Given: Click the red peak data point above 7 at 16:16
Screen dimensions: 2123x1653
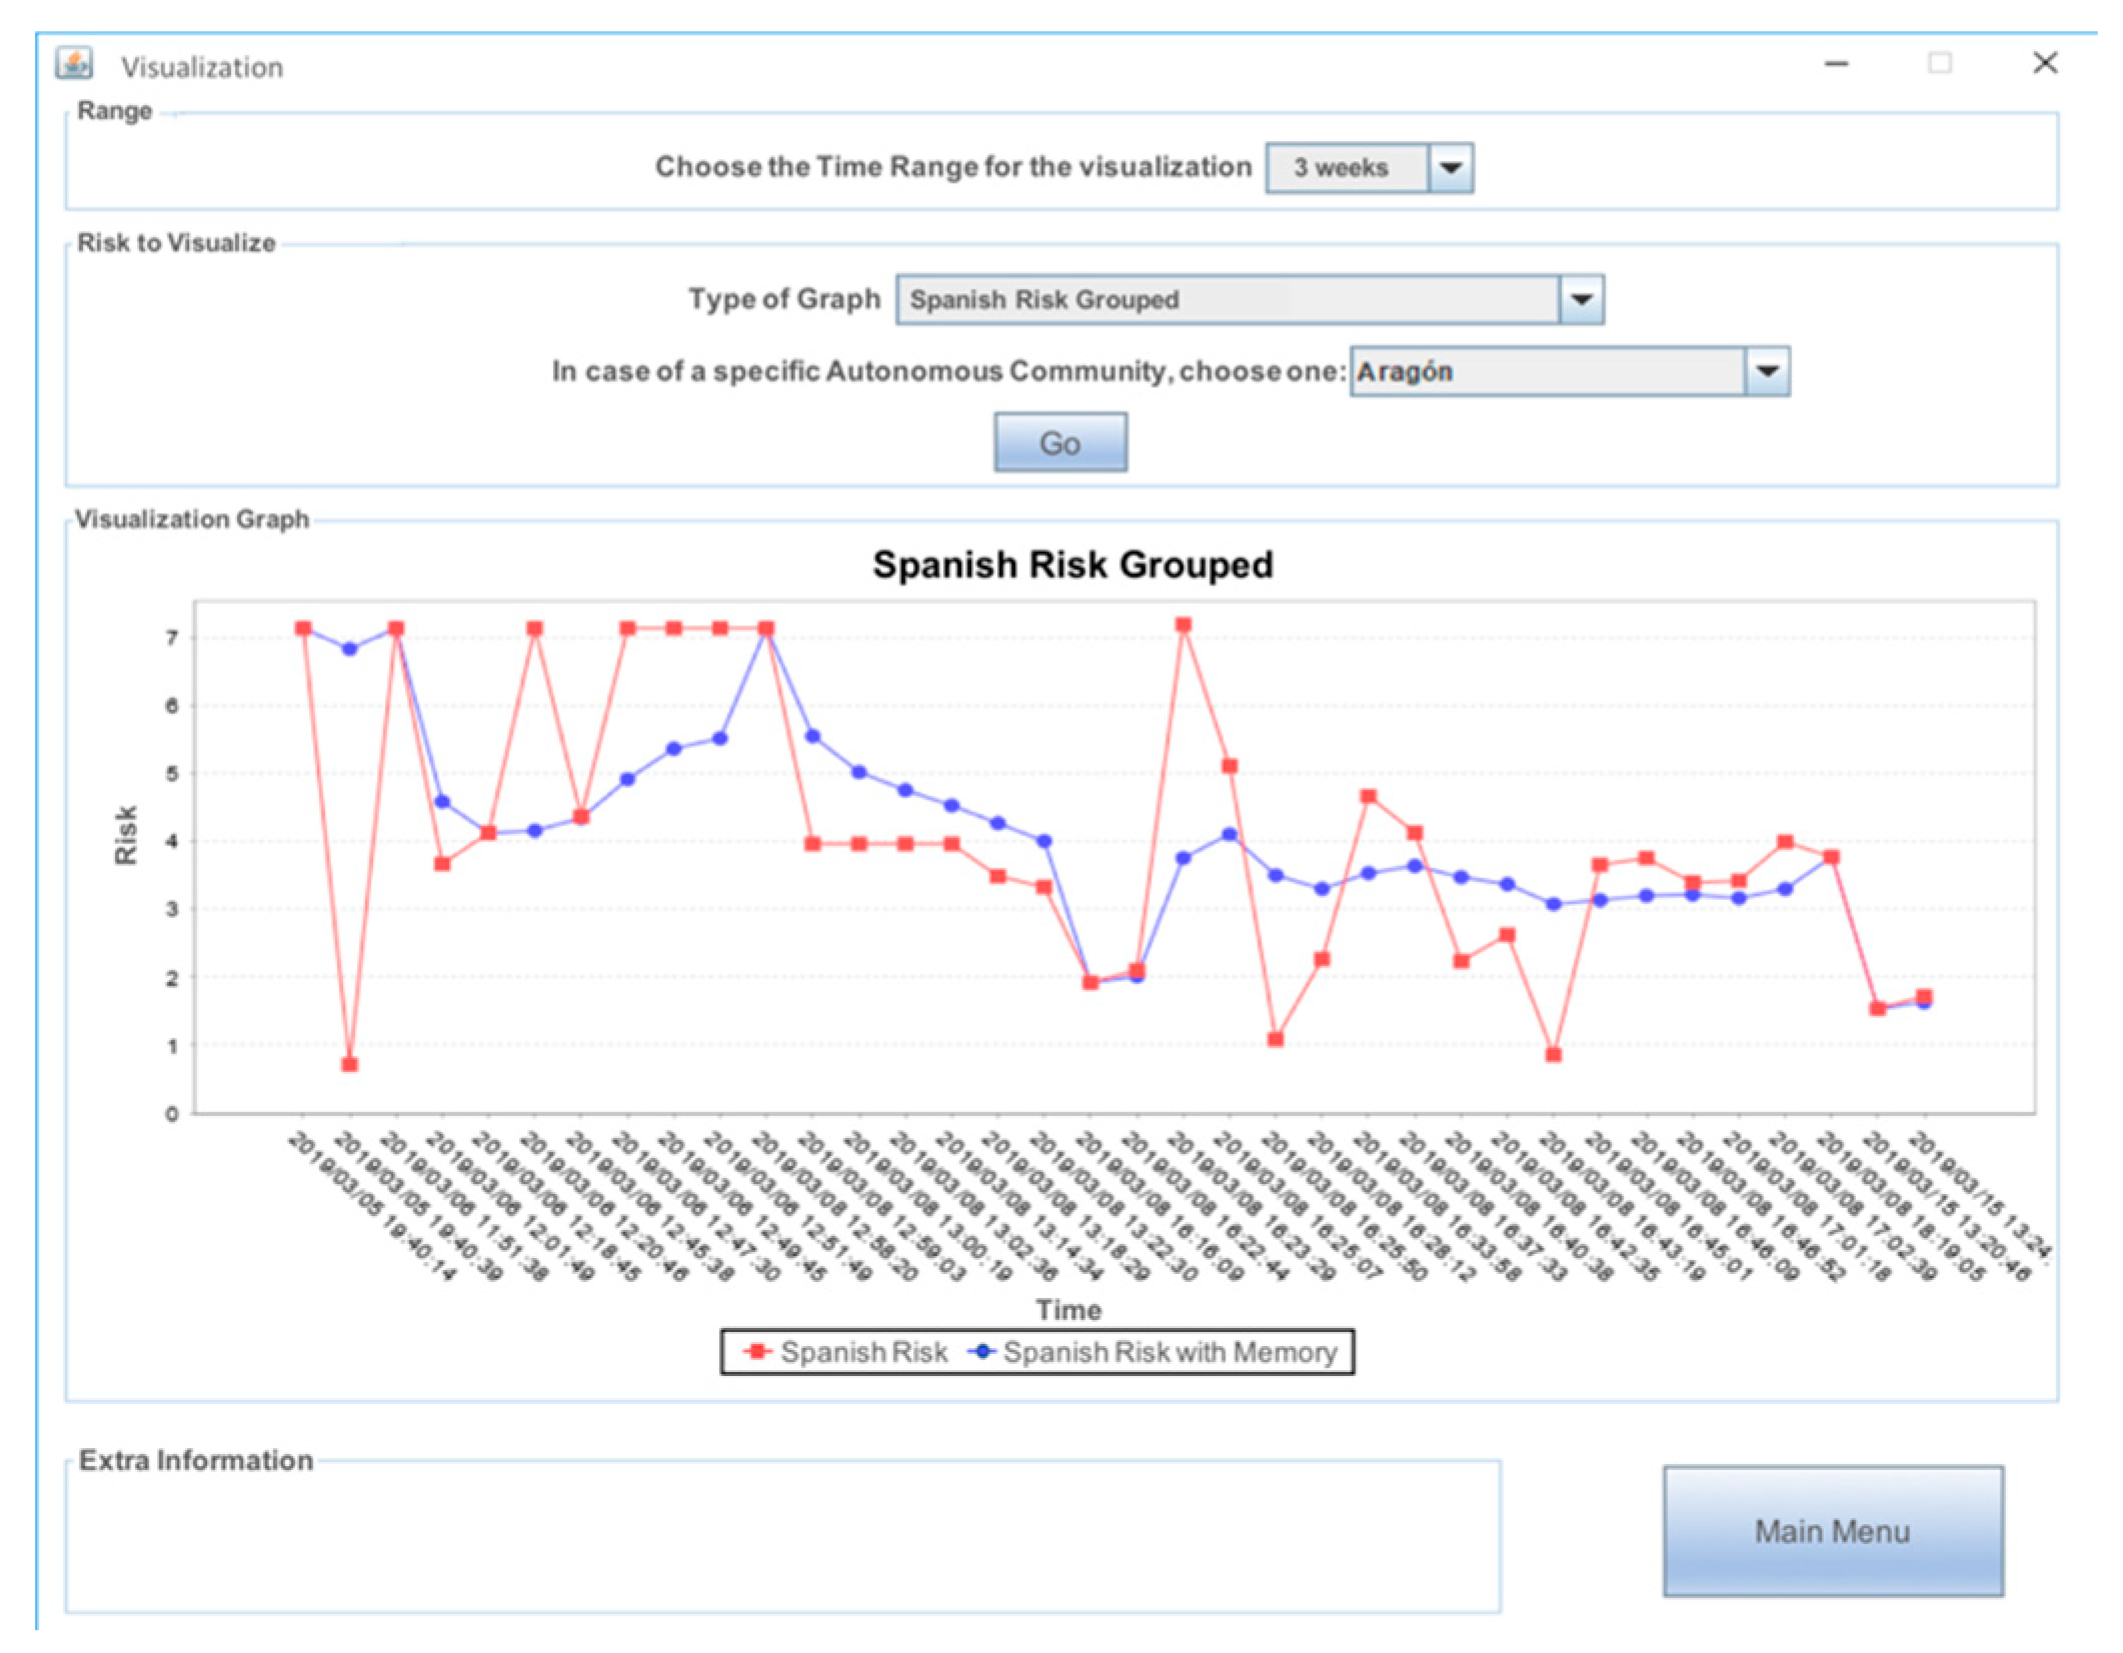Looking at the screenshot, I should point(1183,625).
